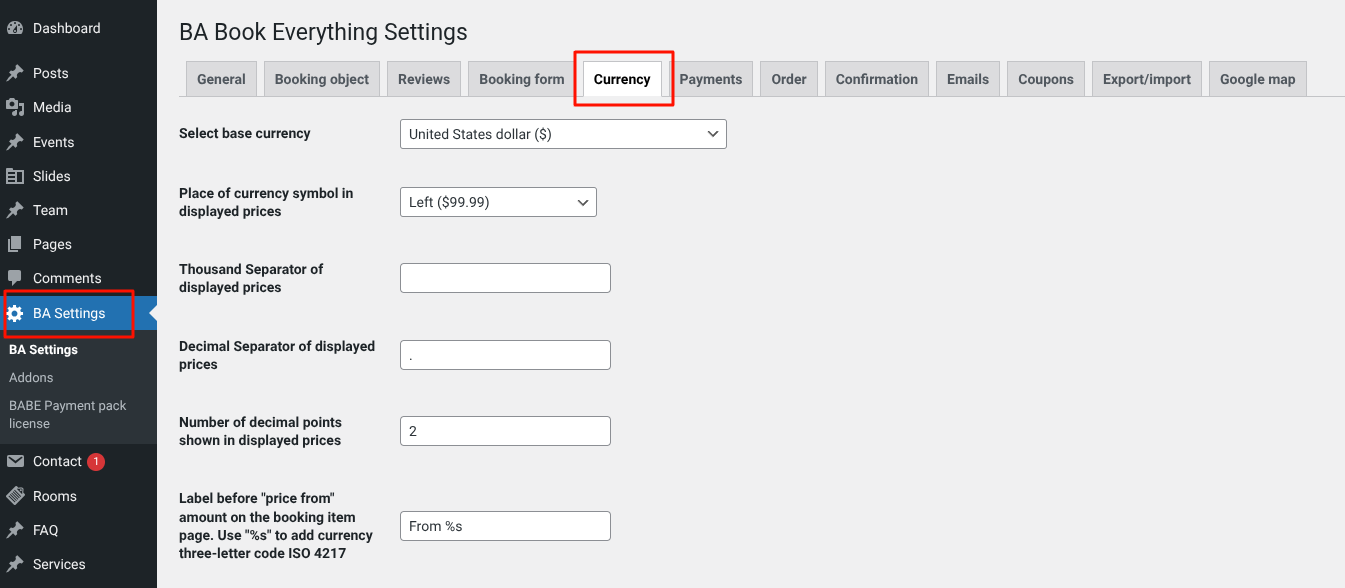Click the number of decimal points field
The height and width of the screenshot is (588, 1345).
pos(505,431)
